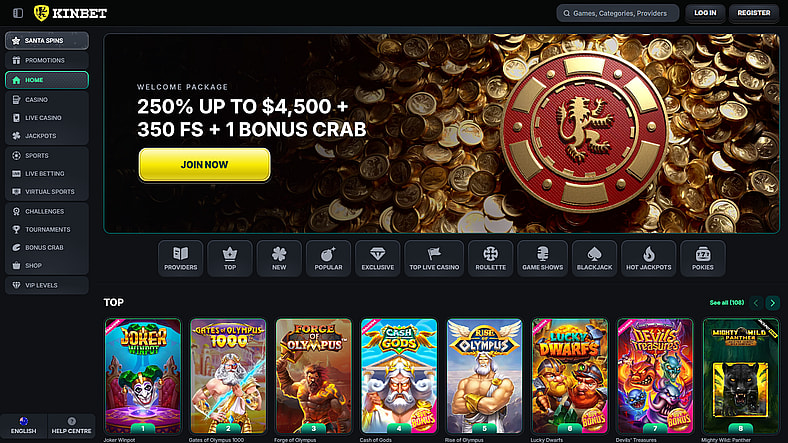Viewport: 788px width, 443px height.
Task: Collapse the sidebar with the panel icon
Action: [x=18, y=13]
